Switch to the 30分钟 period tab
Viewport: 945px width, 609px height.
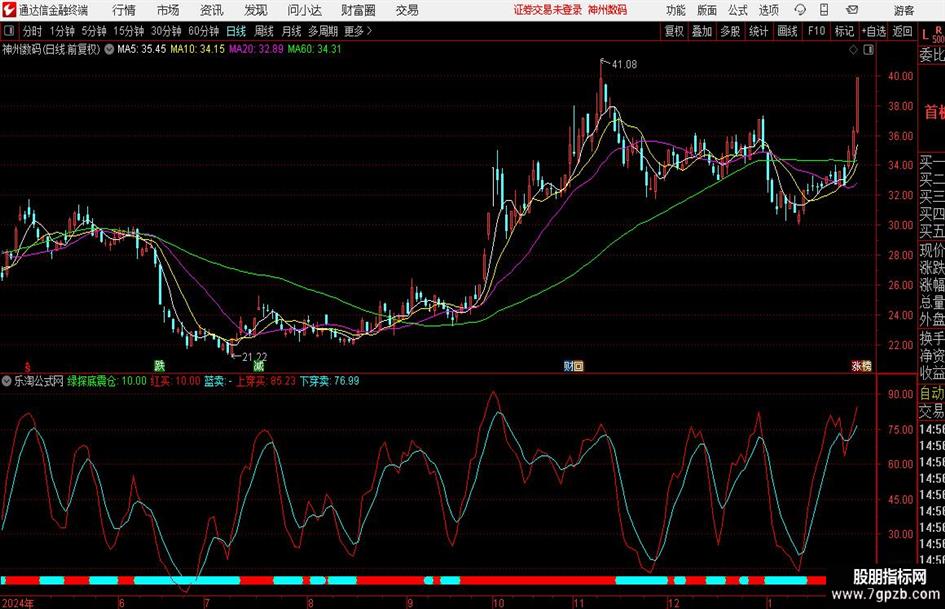point(166,31)
